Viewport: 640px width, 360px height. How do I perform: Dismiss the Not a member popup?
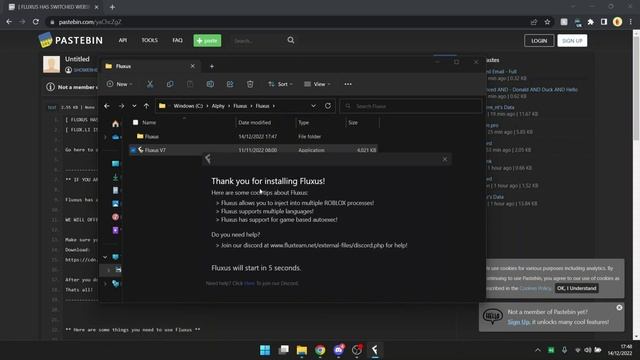point(619,308)
